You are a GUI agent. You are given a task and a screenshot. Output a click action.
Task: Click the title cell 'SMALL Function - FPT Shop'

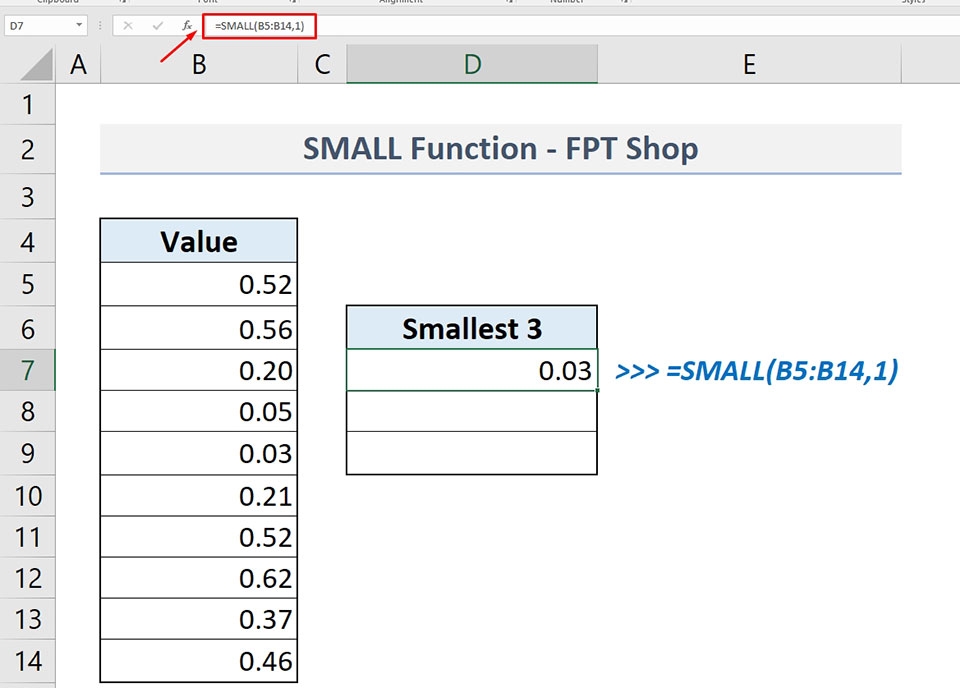point(501,149)
